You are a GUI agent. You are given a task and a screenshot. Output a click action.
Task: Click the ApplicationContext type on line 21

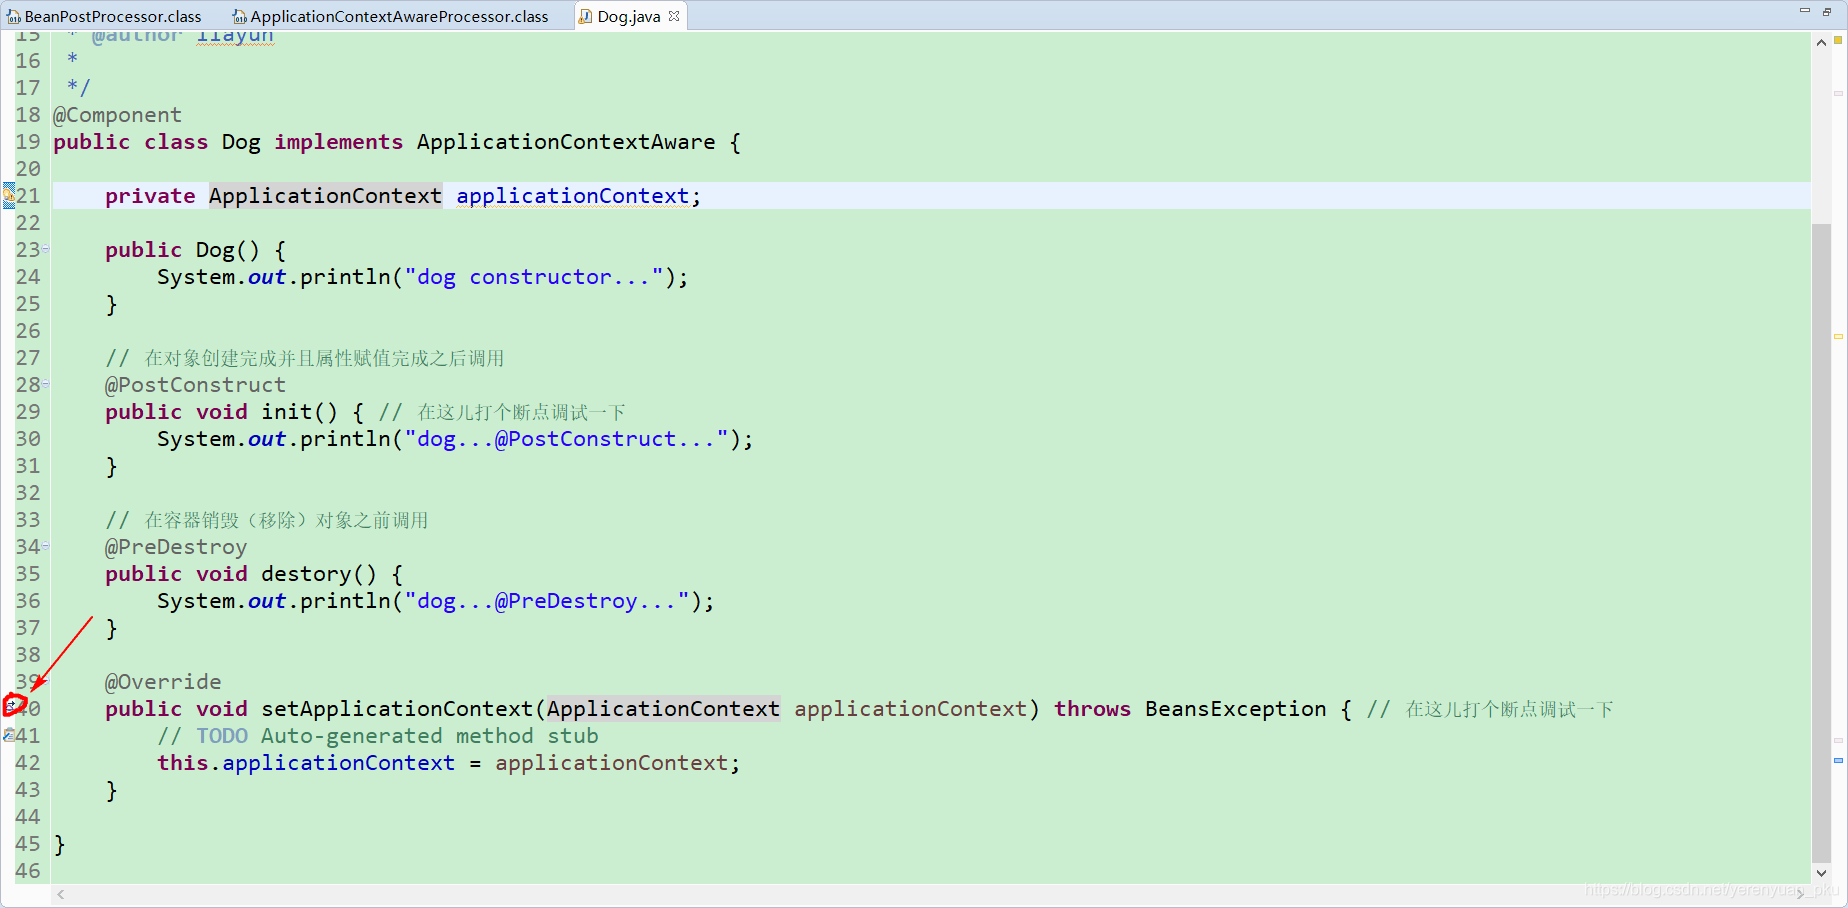point(325,196)
